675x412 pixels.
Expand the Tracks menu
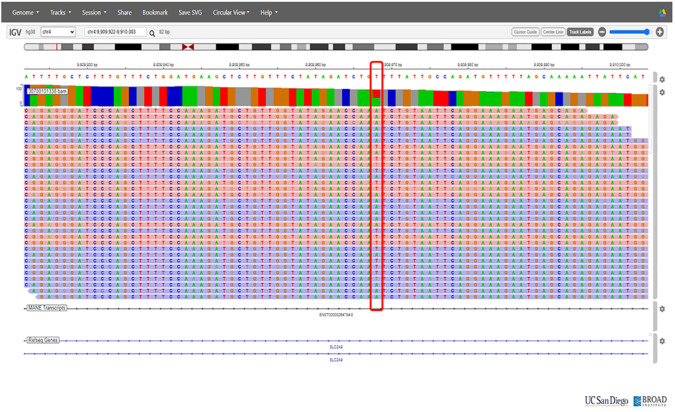[60, 13]
